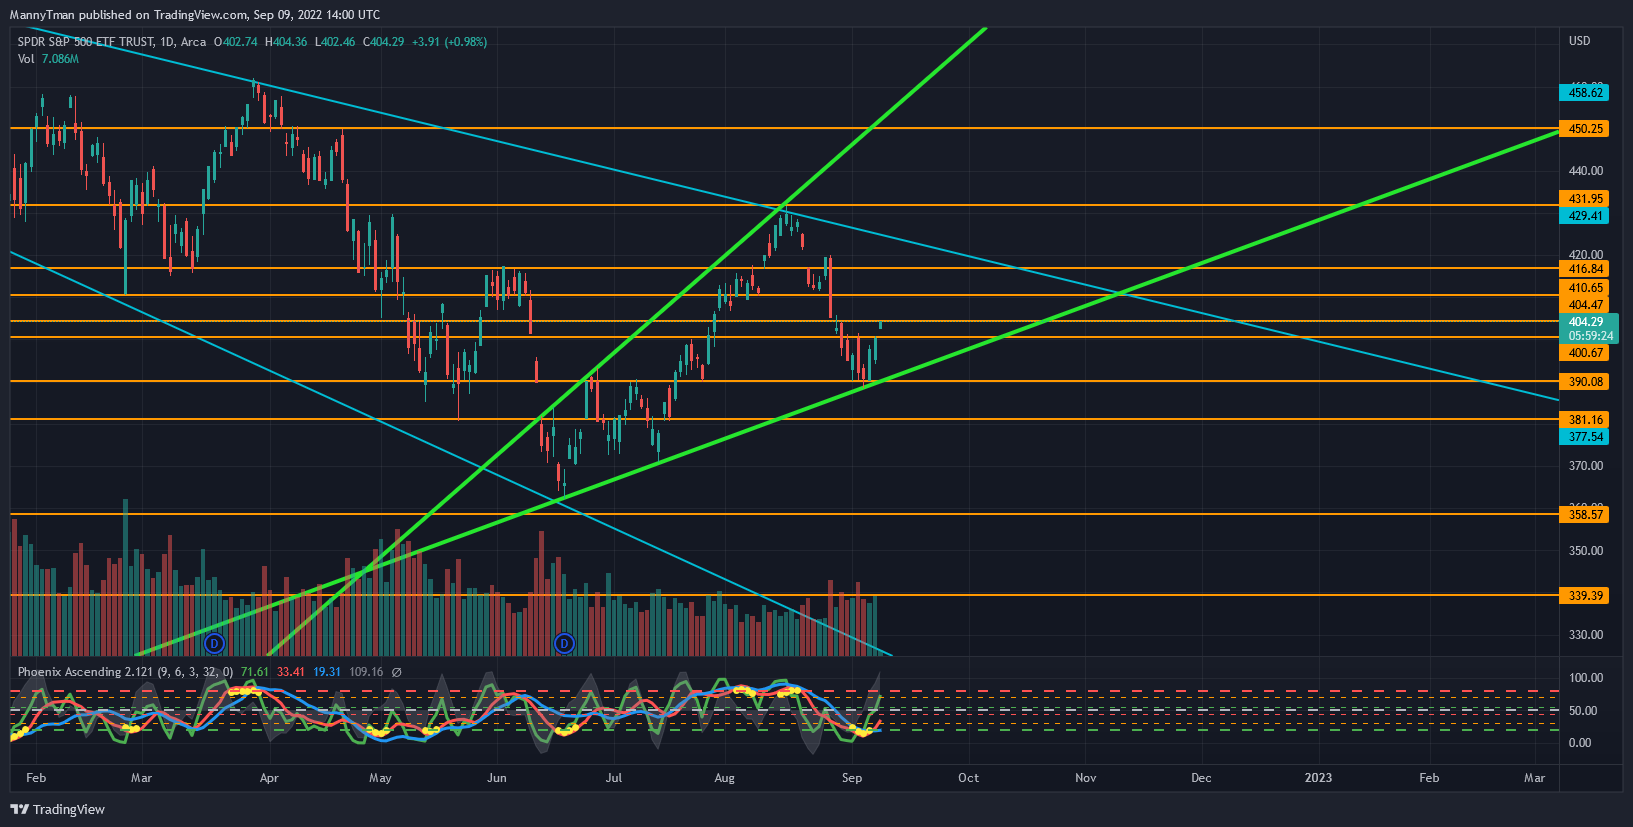Click the 390.08 price label

[x=1585, y=382]
